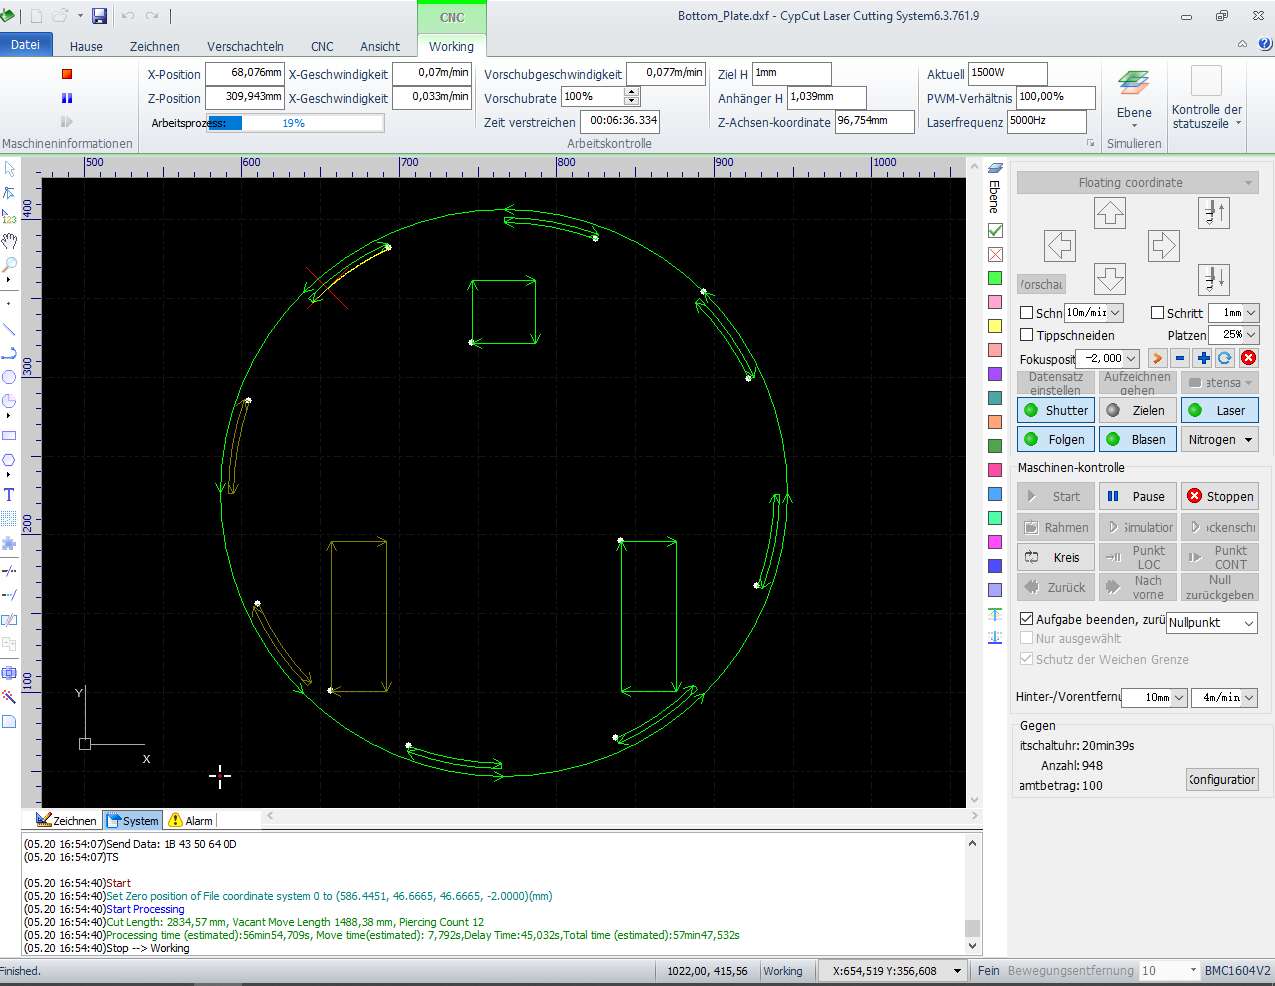This screenshot has width=1275, height=986.
Task: Pick the hand pan tool
Action: (9, 241)
